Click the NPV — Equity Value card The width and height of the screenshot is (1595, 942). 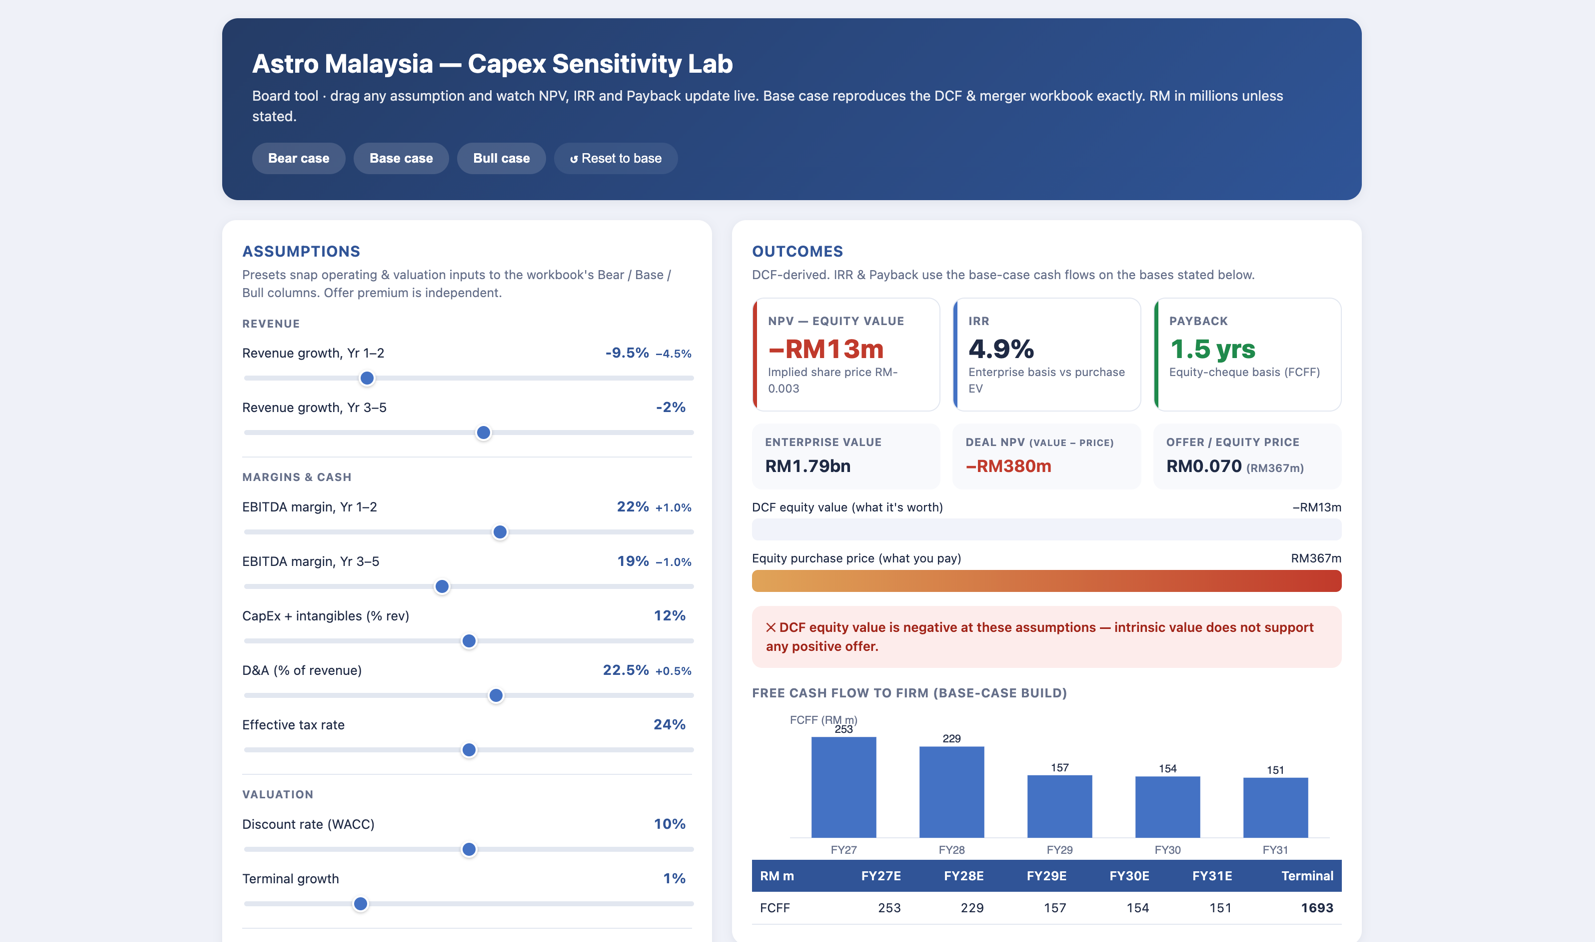click(x=846, y=354)
